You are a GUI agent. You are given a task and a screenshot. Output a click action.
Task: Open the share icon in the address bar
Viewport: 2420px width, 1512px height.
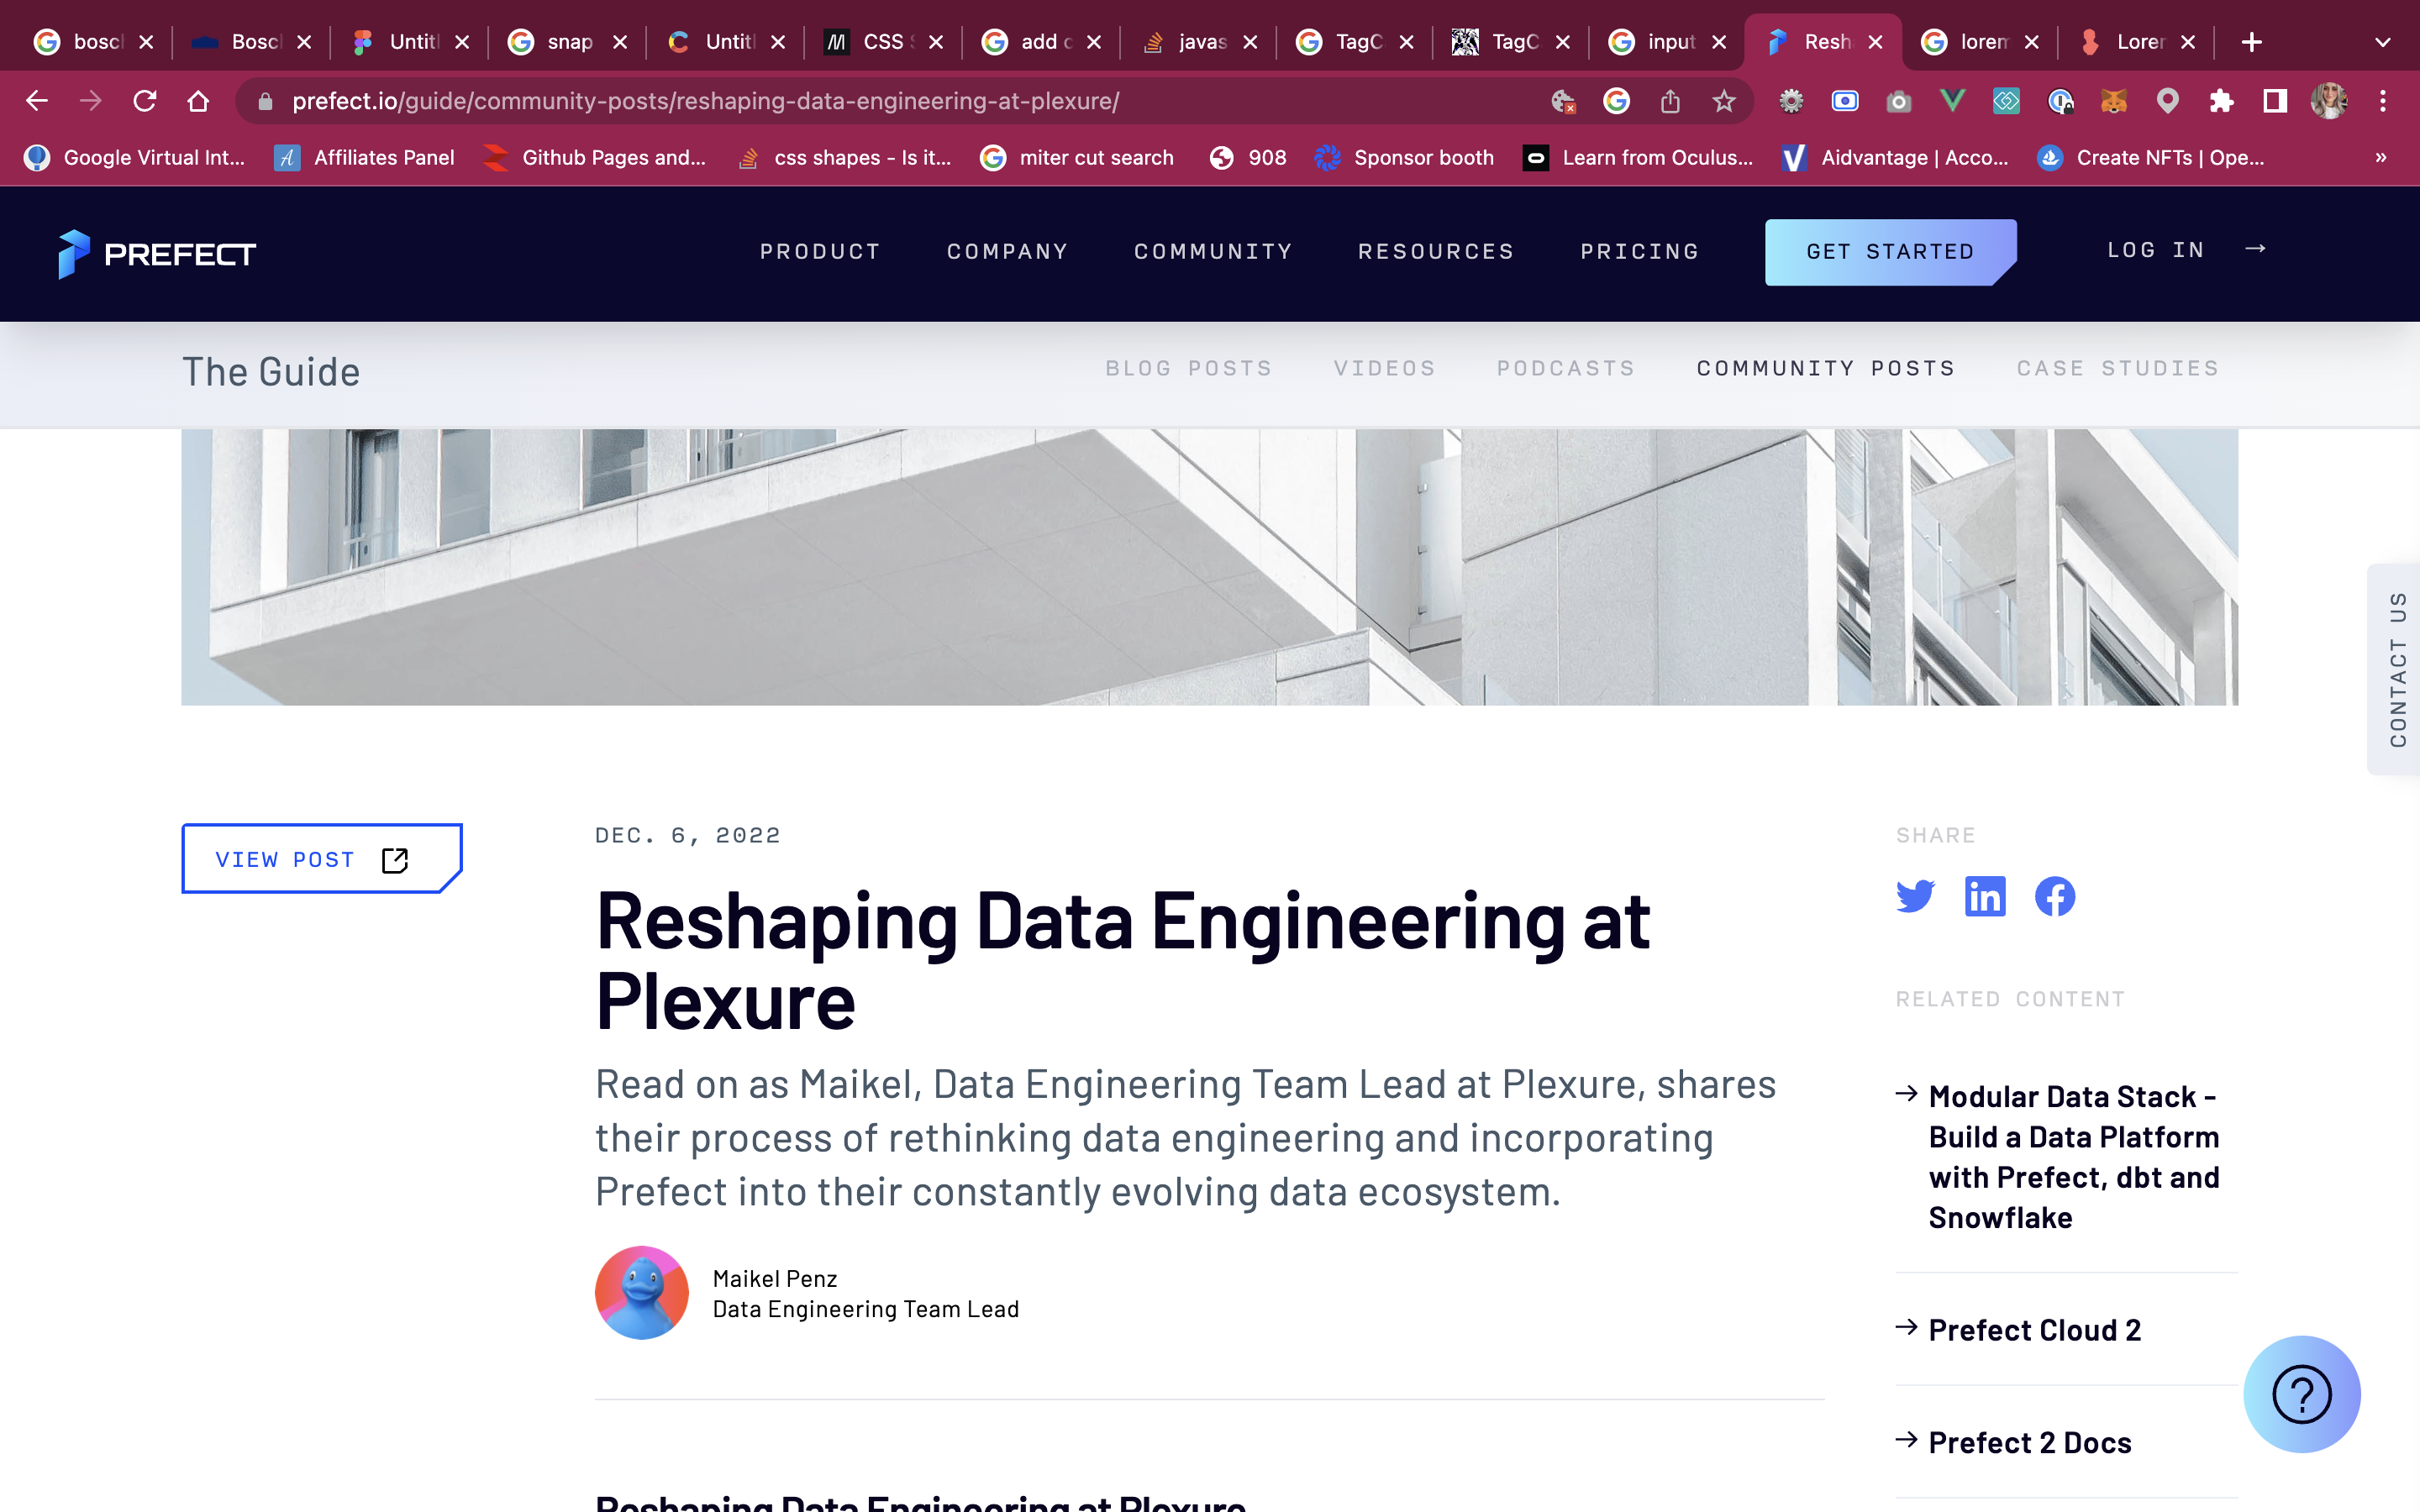(1670, 101)
